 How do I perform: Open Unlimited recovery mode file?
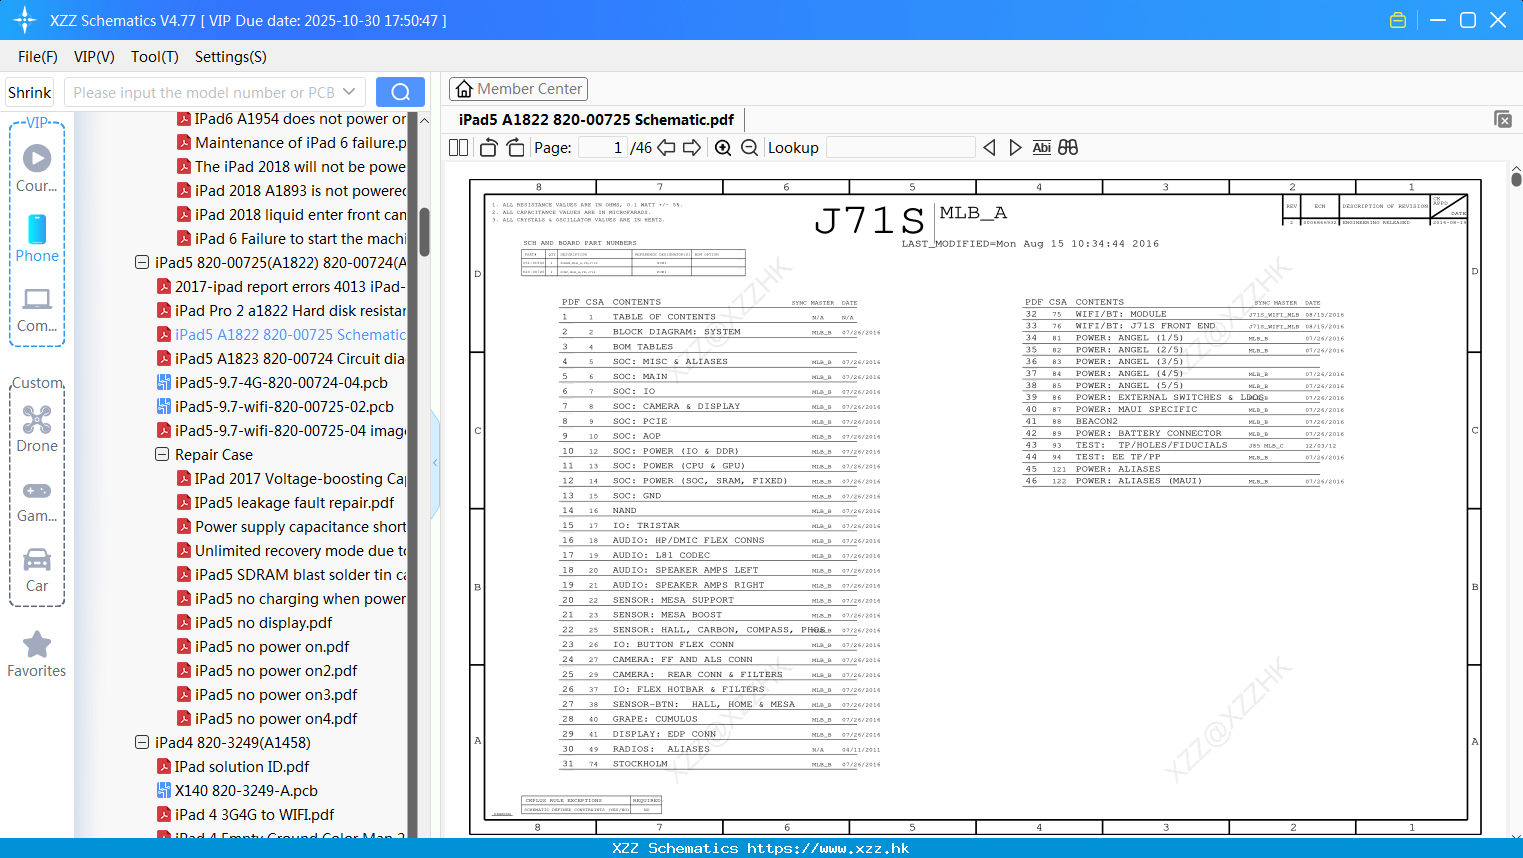(291, 551)
